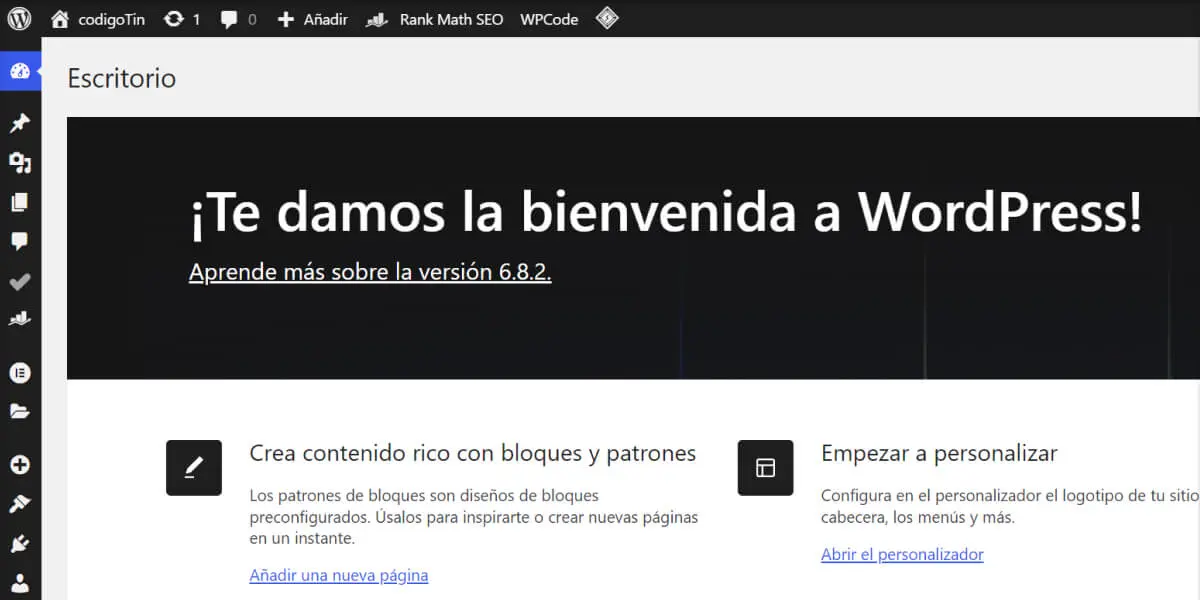Click the Páginas sidebar icon
This screenshot has height=600, width=1200.
point(20,202)
